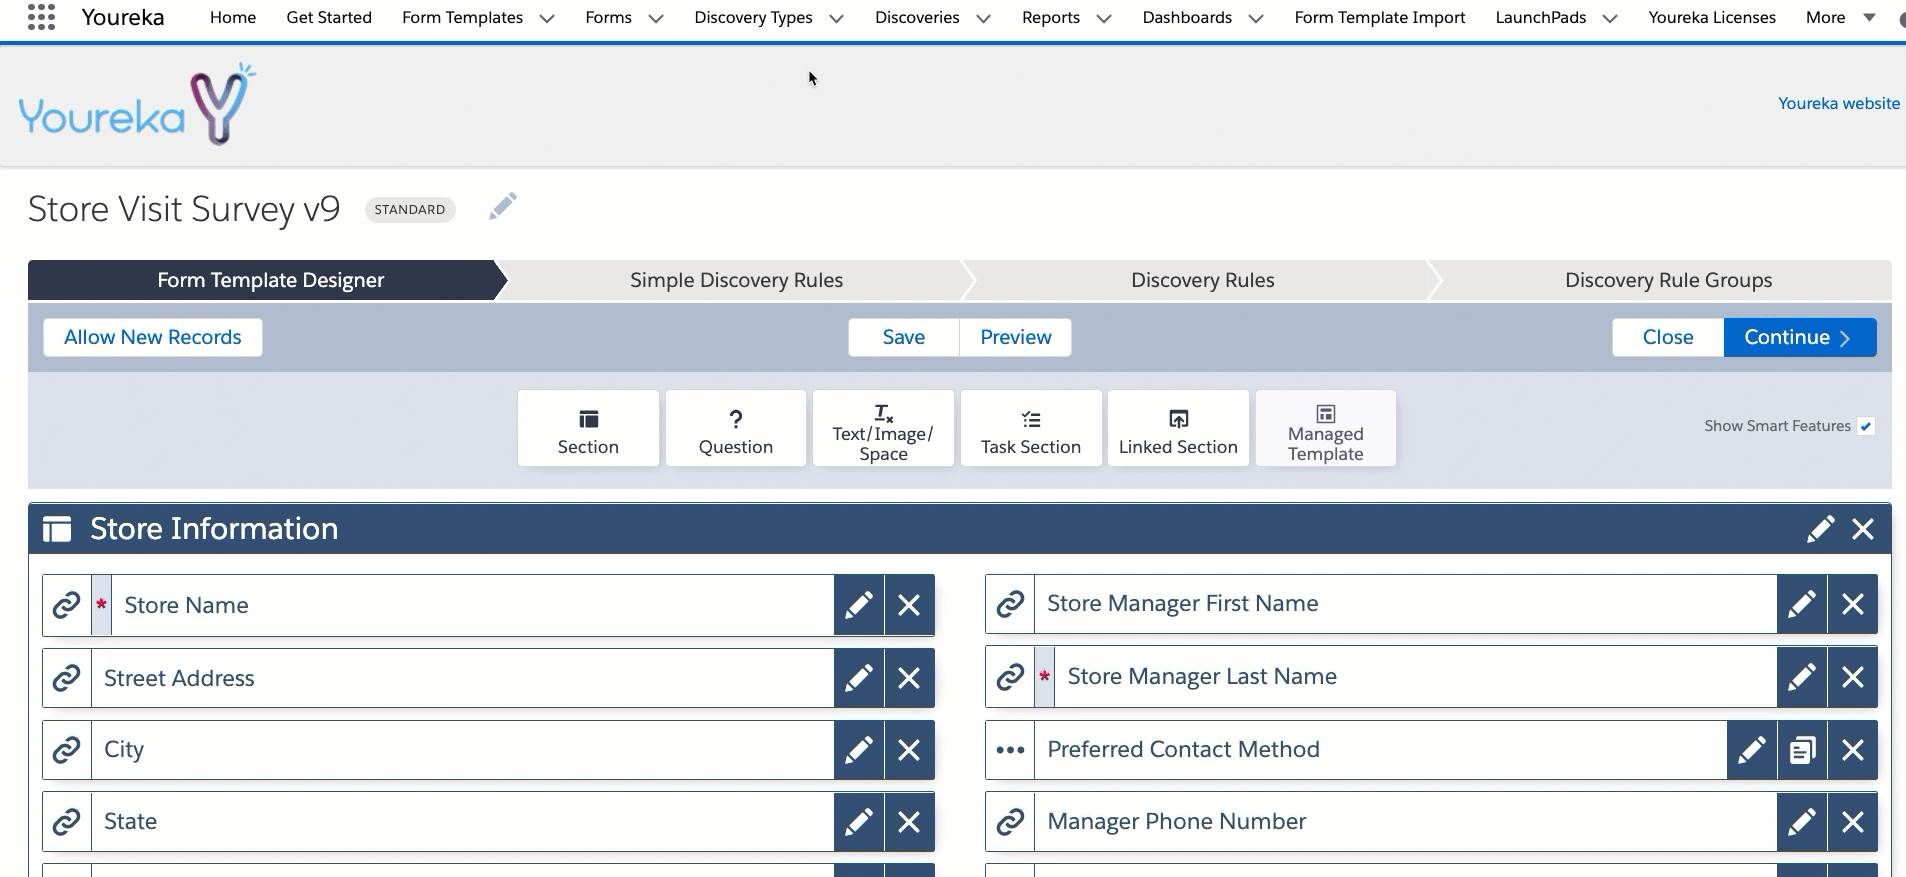Click the Youreka logo image

pyautogui.click(x=137, y=105)
